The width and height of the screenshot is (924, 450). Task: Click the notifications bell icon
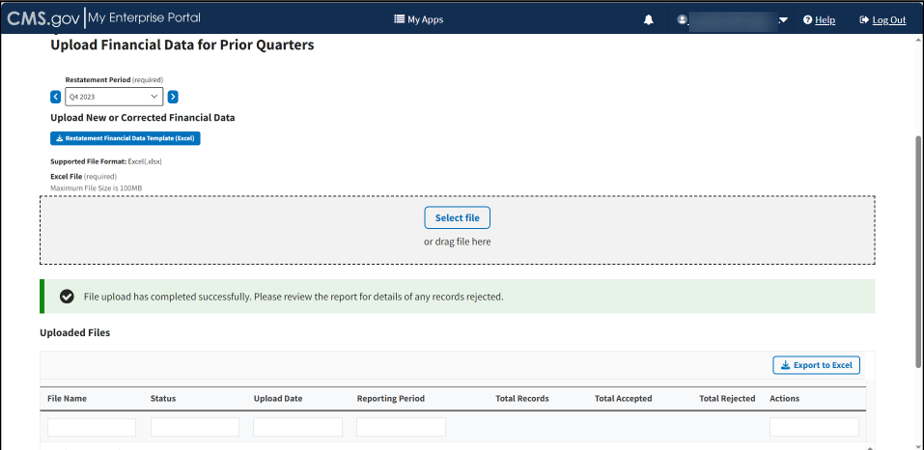(648, 20)
